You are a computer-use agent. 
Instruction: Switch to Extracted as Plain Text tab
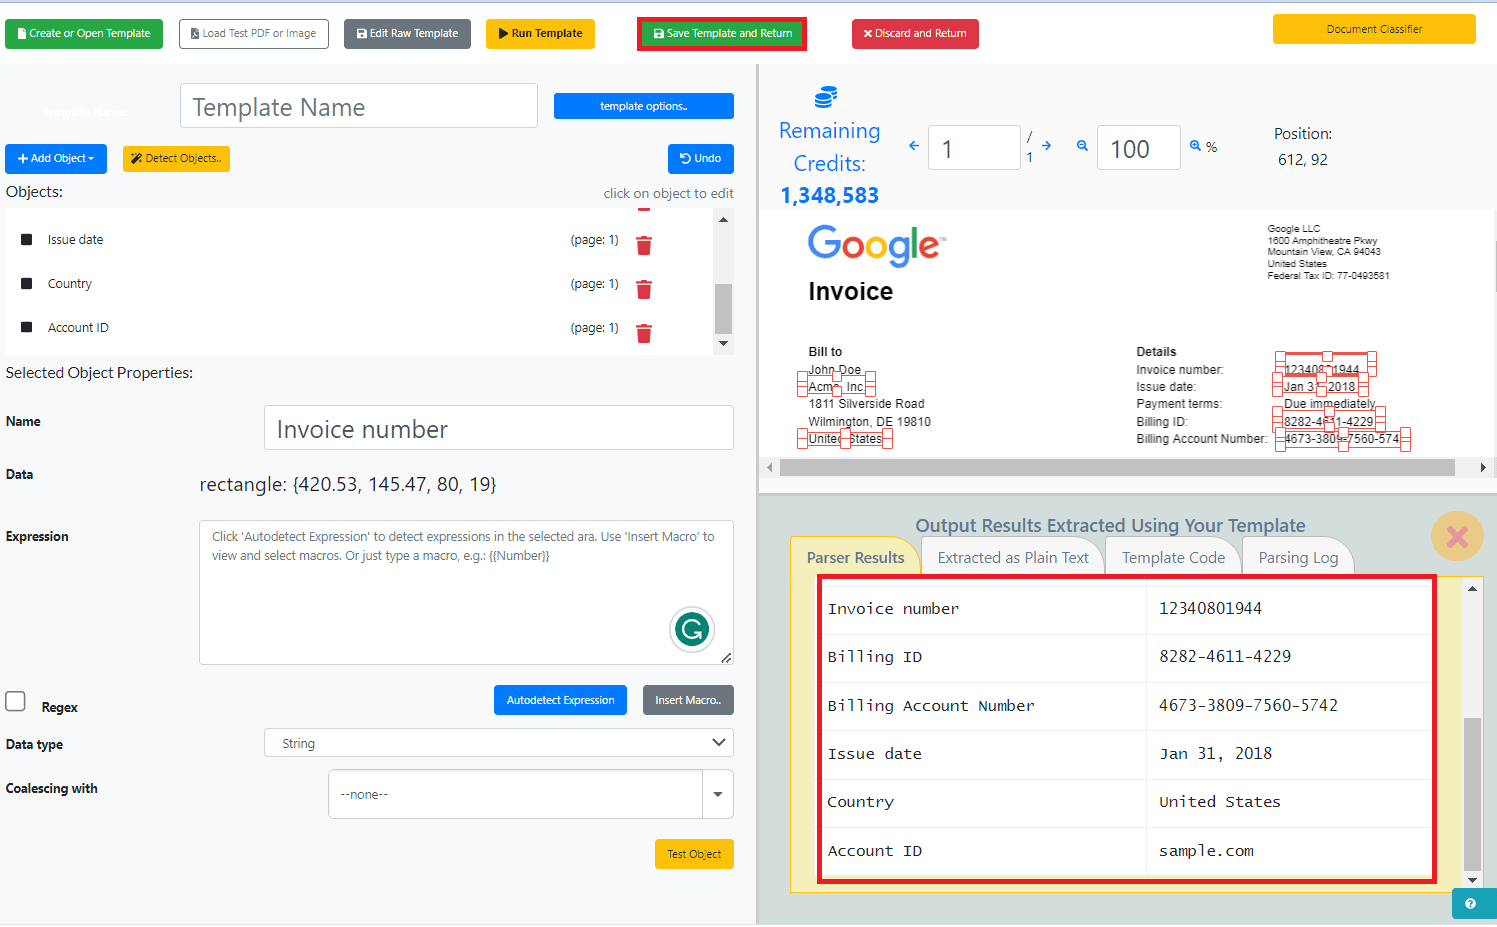point(1012,558)
